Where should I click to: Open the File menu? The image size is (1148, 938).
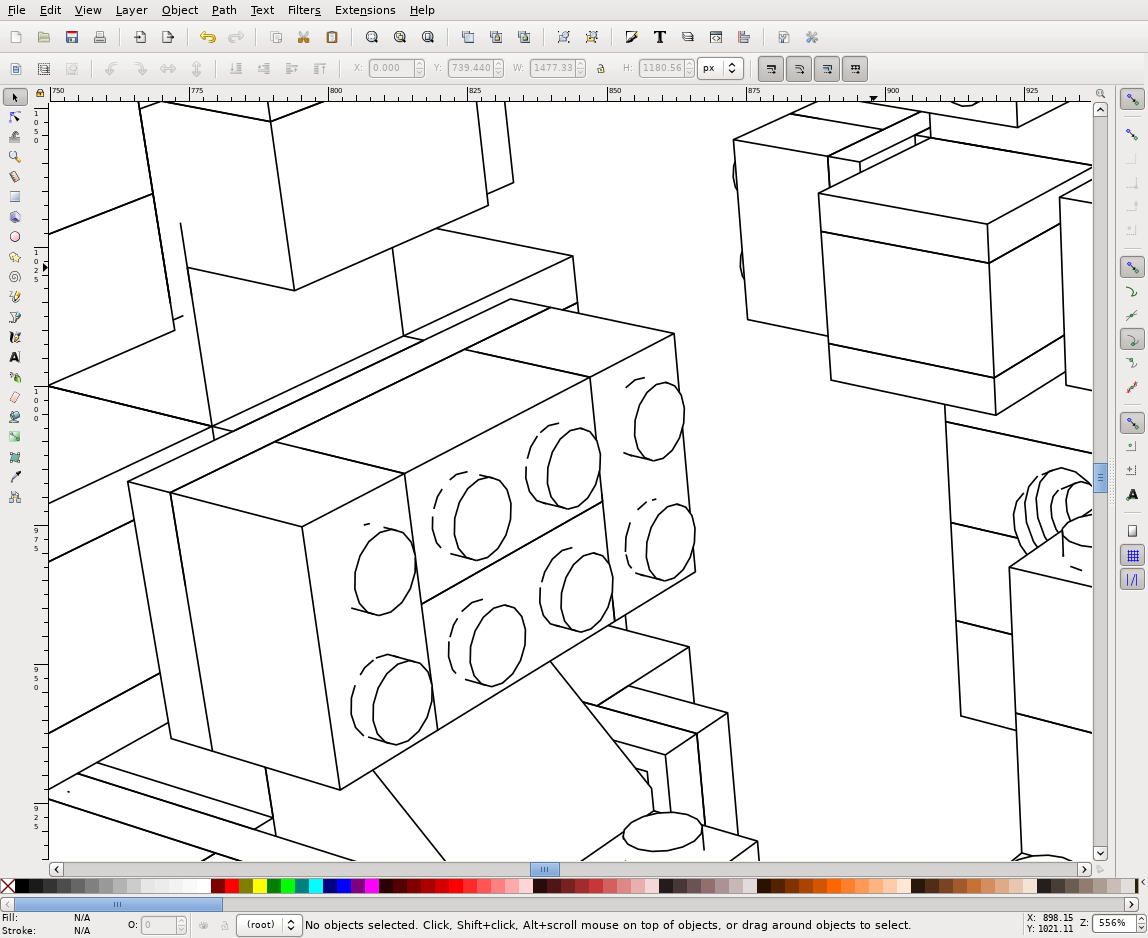tap(16, 10)
